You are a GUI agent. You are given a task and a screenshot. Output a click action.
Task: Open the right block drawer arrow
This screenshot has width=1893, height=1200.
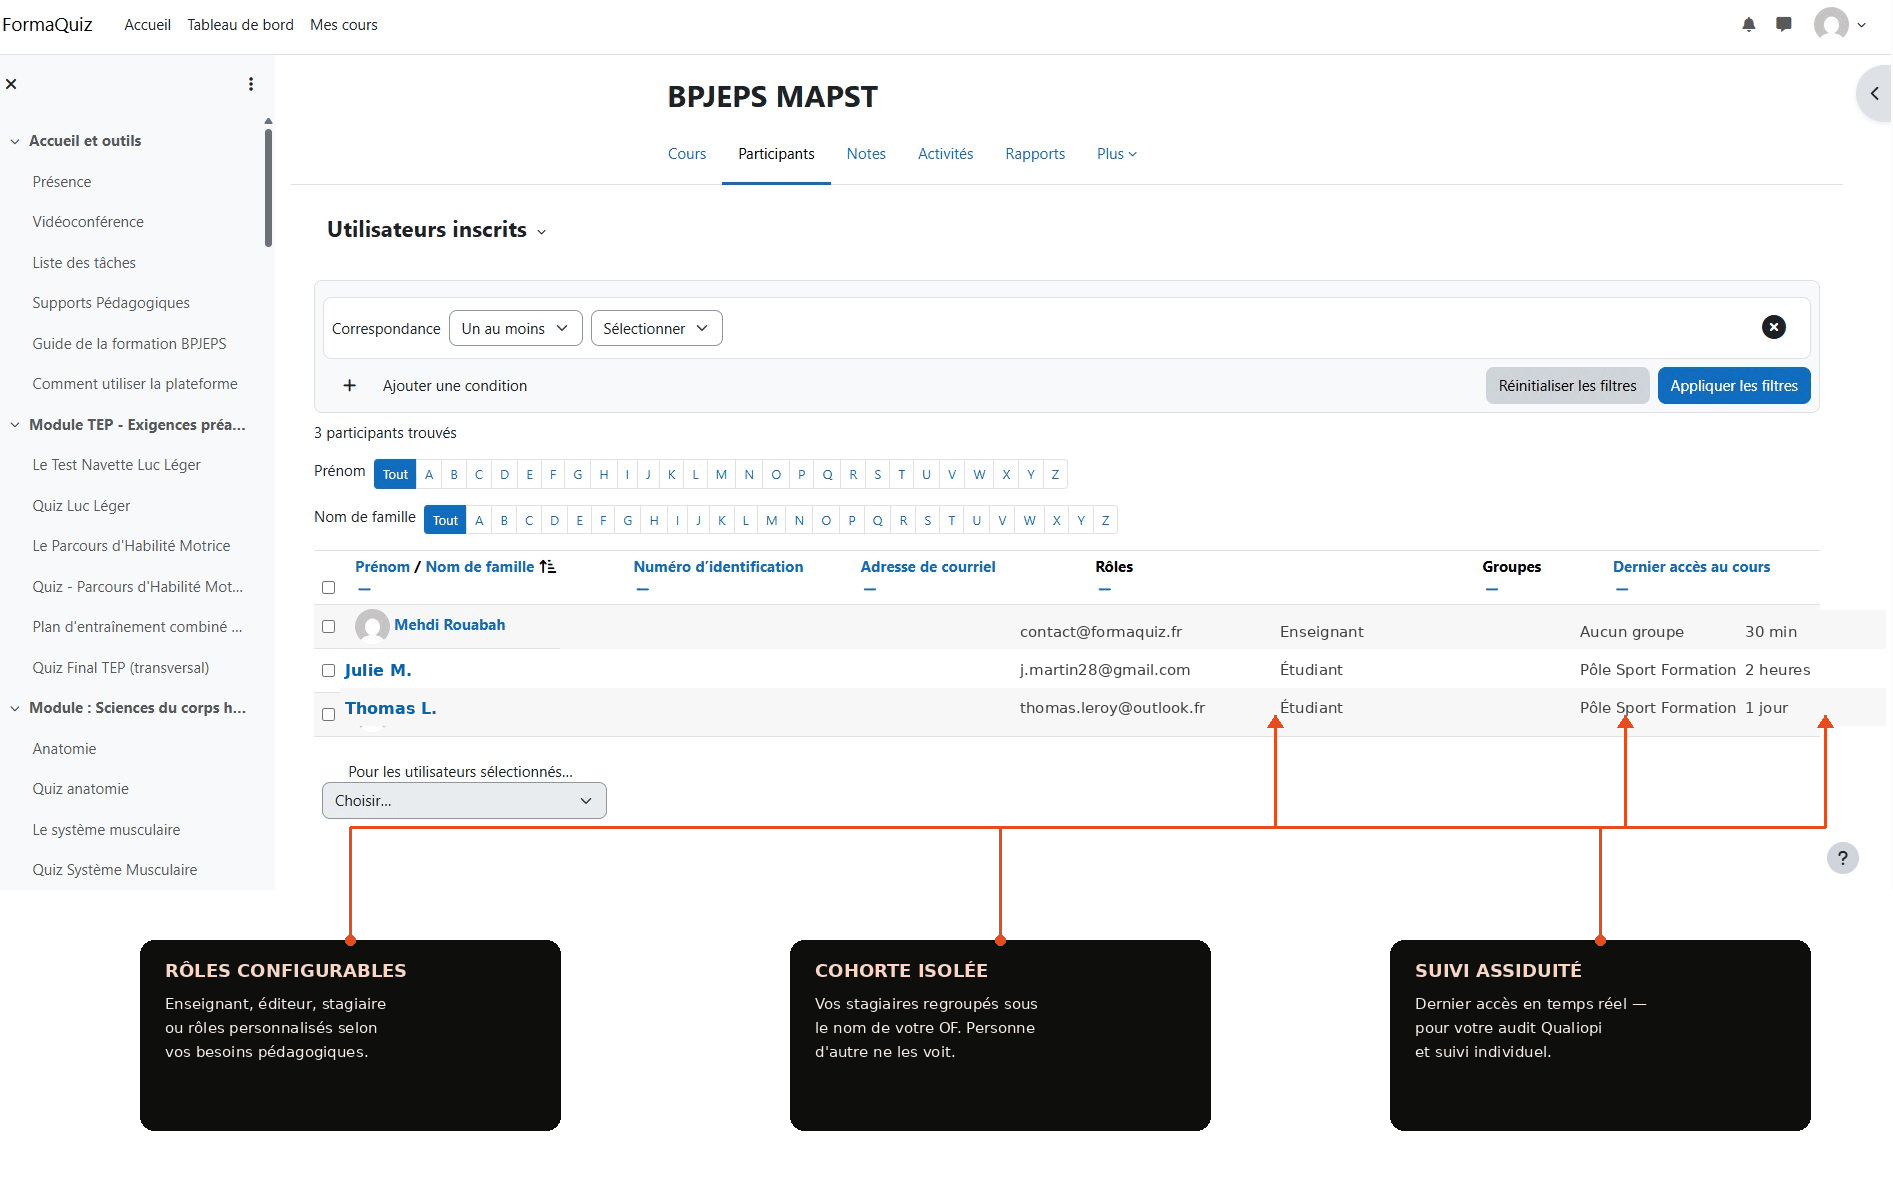tap(1874, 93)
